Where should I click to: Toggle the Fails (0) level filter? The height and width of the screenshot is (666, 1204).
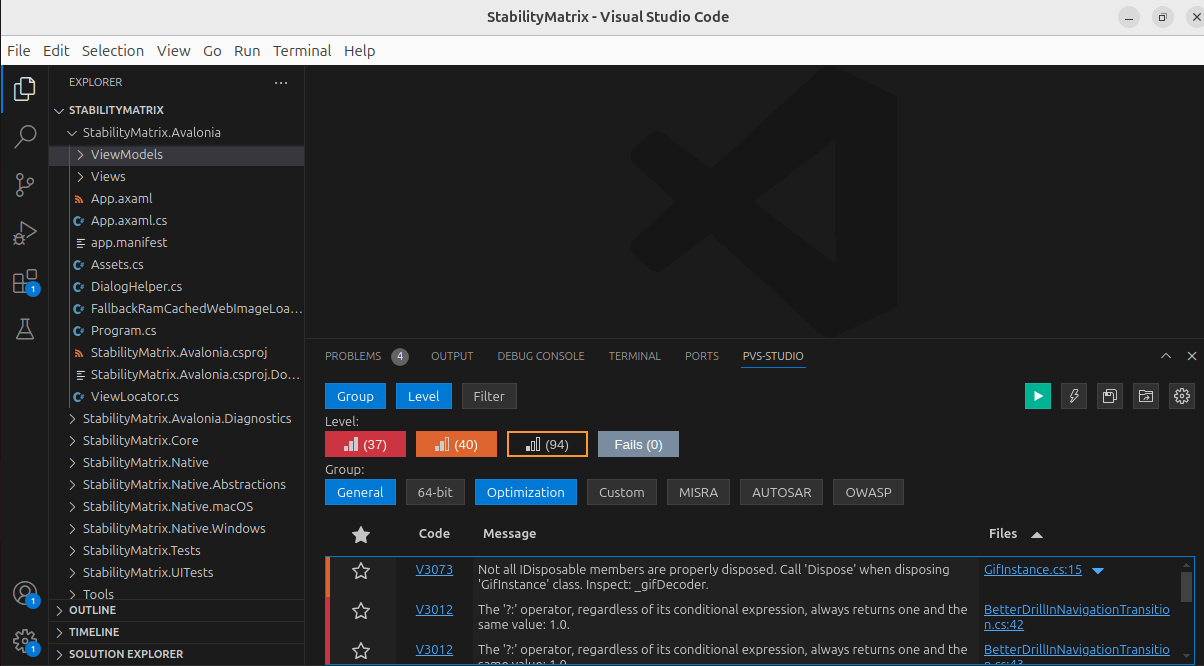tap(638, 444)
